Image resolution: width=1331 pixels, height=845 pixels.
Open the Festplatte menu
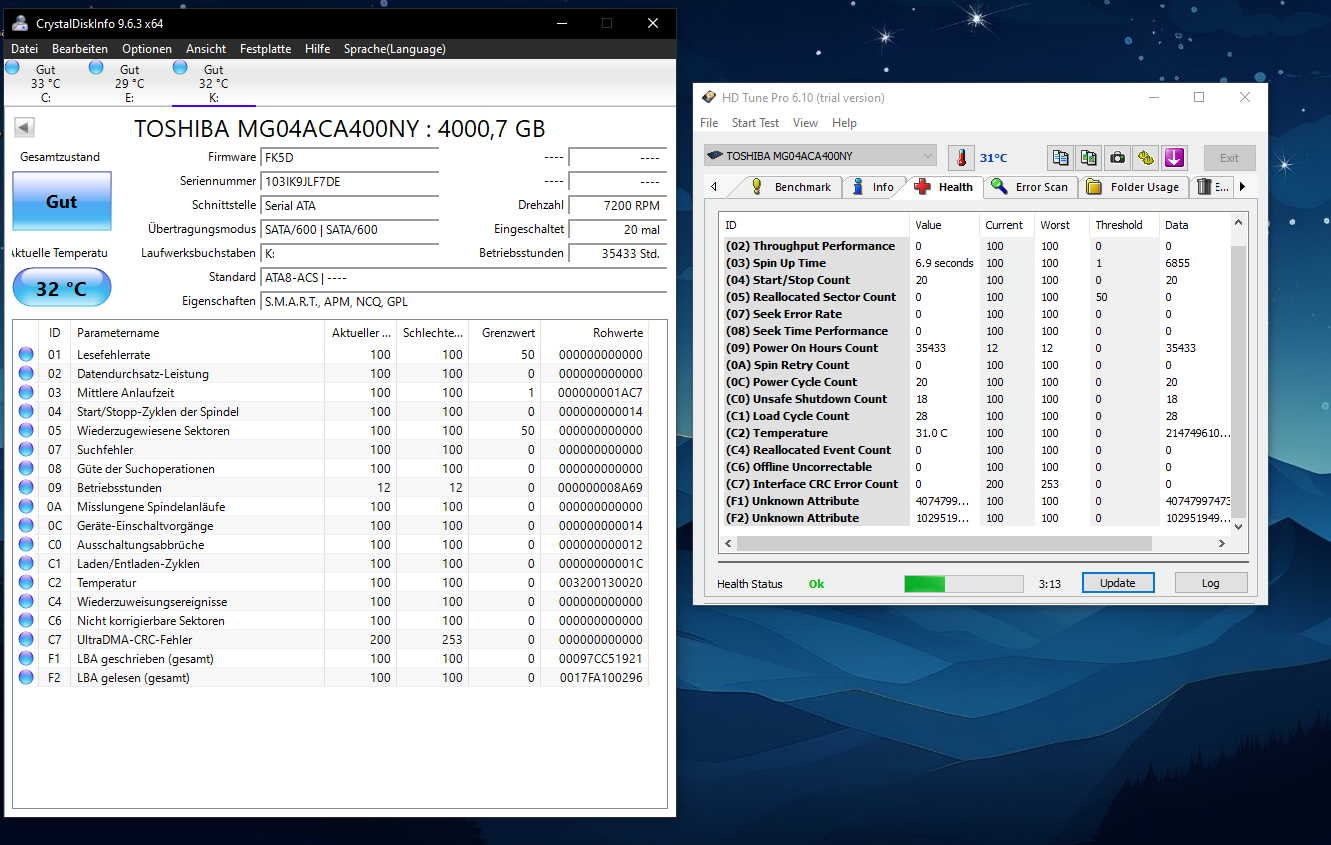[x=266, y=48]
